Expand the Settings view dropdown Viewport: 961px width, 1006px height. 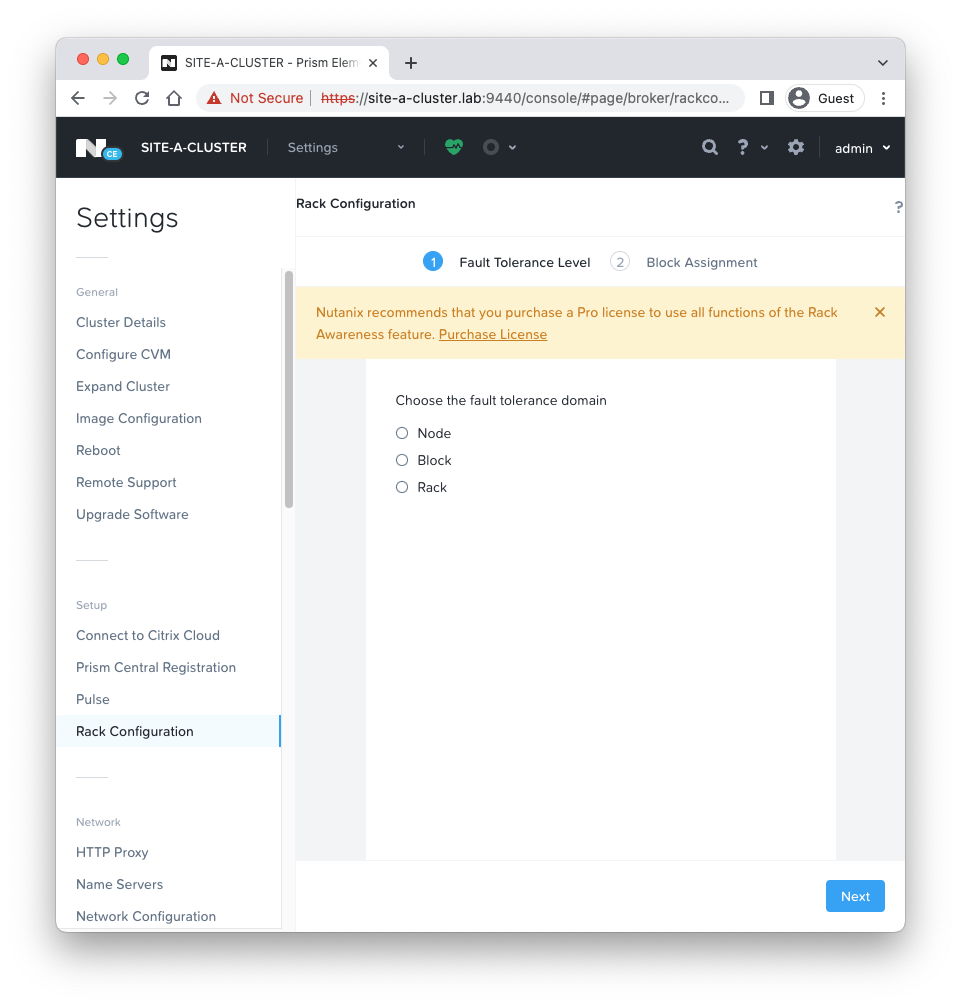coord(346,148)
